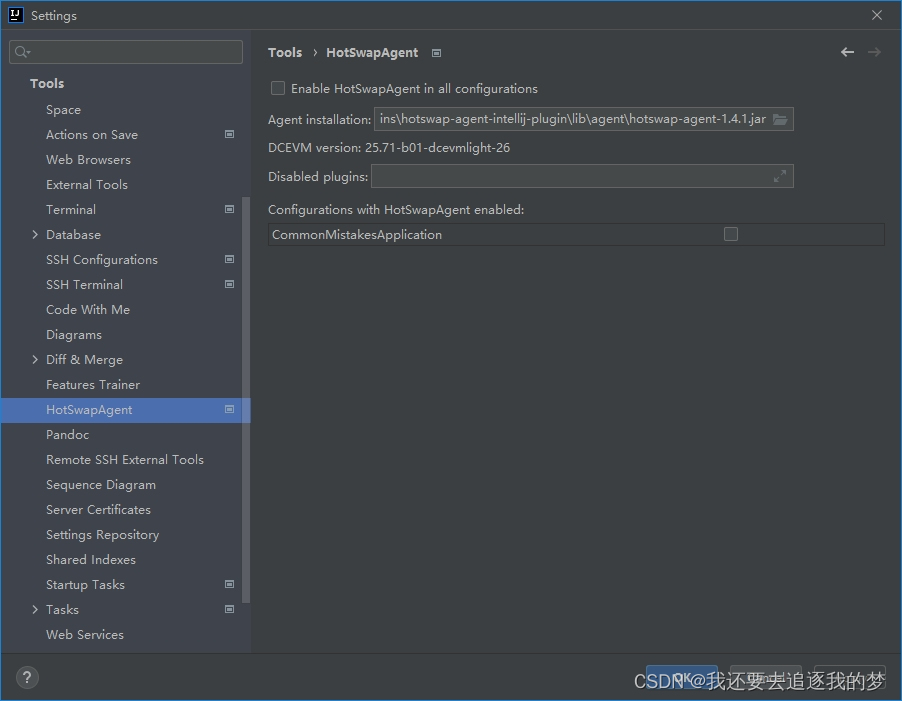The image size is (902, 701).
Task: Open SSH Configurations page
Action: tap(102, 260)
